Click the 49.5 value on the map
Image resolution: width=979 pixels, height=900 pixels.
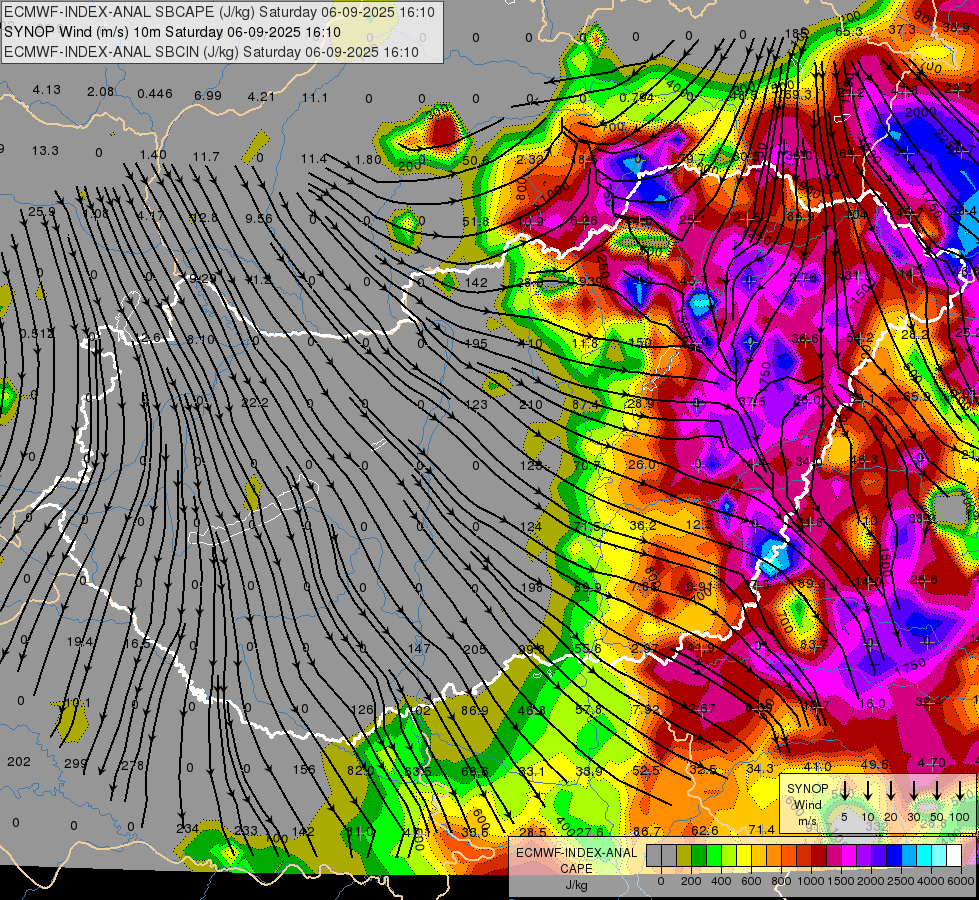point(875,764)
